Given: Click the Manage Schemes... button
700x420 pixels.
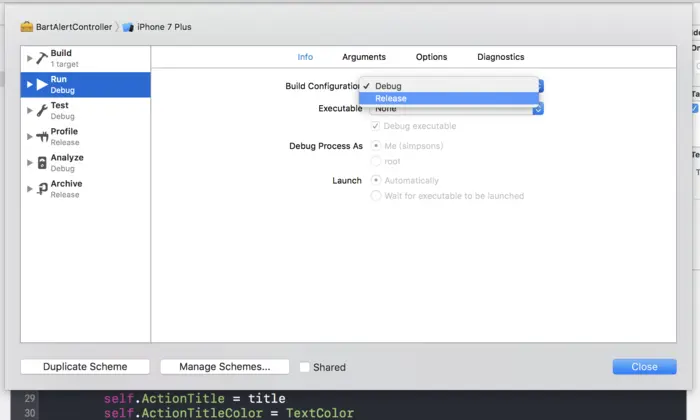Looking at the screenshot, I should click(225, 366).
